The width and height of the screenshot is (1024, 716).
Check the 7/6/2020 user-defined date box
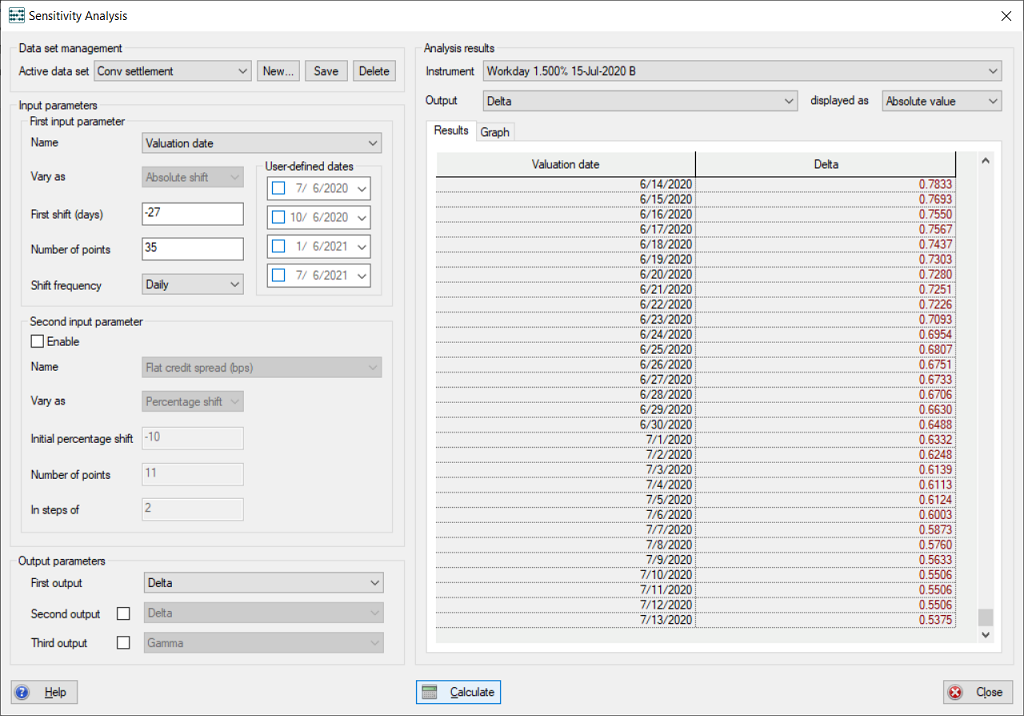pyautogui.click(x=278, y=188)
